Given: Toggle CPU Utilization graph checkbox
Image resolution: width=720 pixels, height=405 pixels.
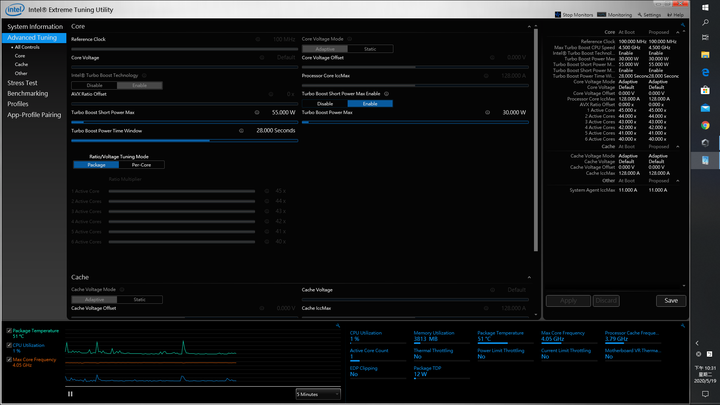Looking at the screenshot, I should click(x=9, y=345).
